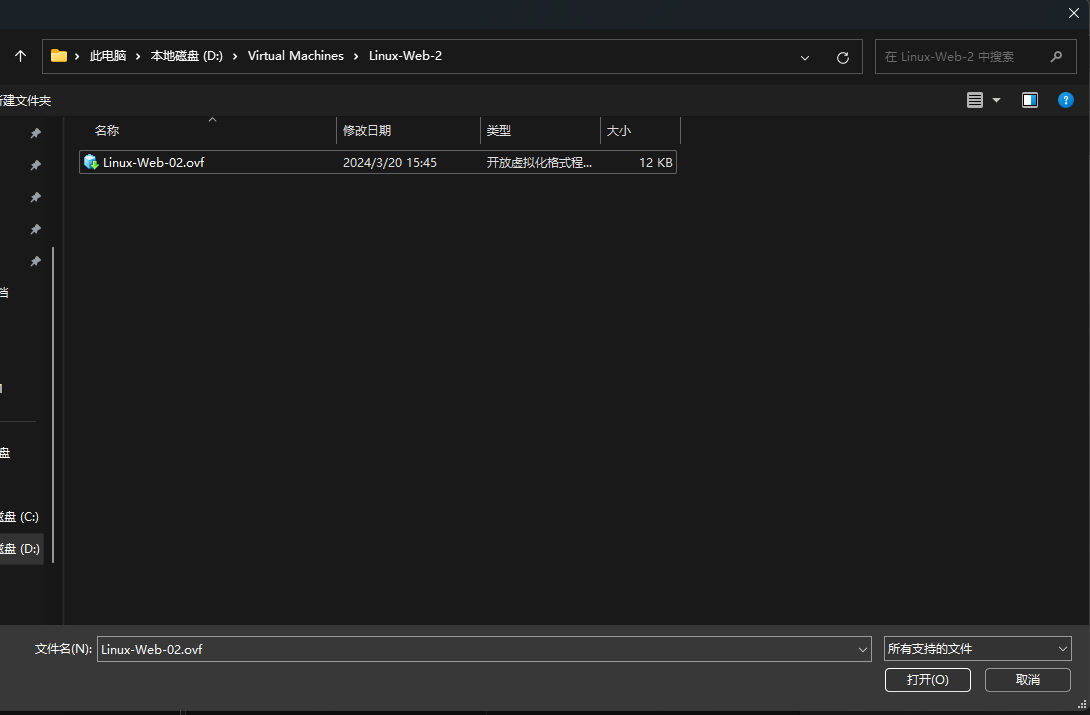Screen dimensions: 1090x715
Task: Toggle the preview pane icon
Action: [x=1030, y=100]
